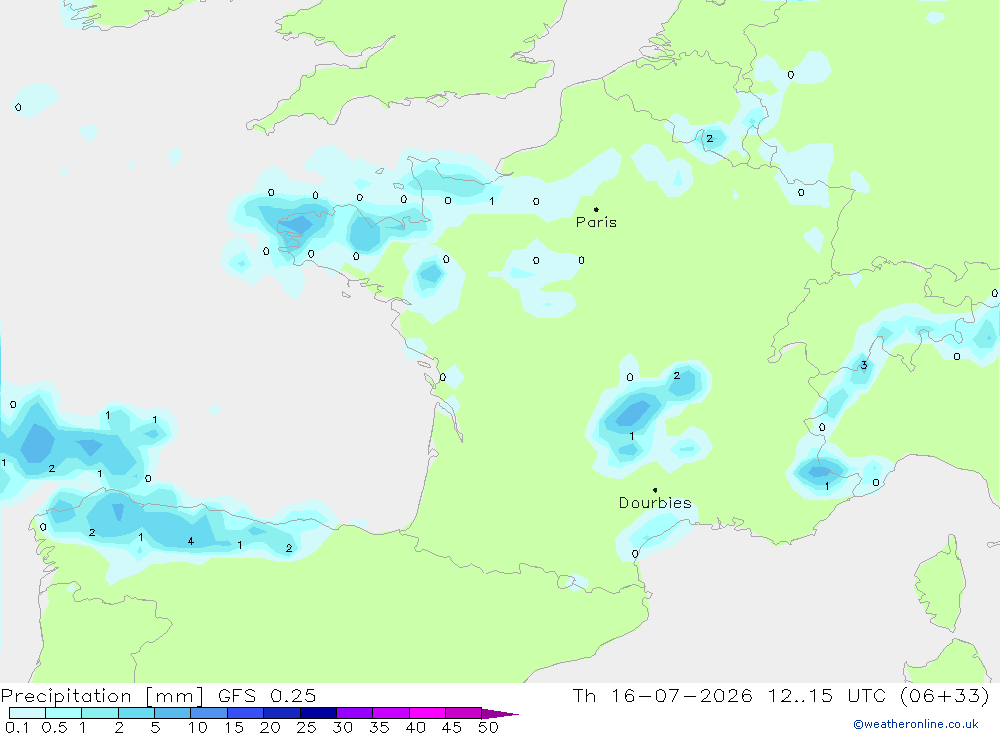Select the 5–10 mm legend swatch
Screen dimensions: 1000x733
tap(173, 713)
